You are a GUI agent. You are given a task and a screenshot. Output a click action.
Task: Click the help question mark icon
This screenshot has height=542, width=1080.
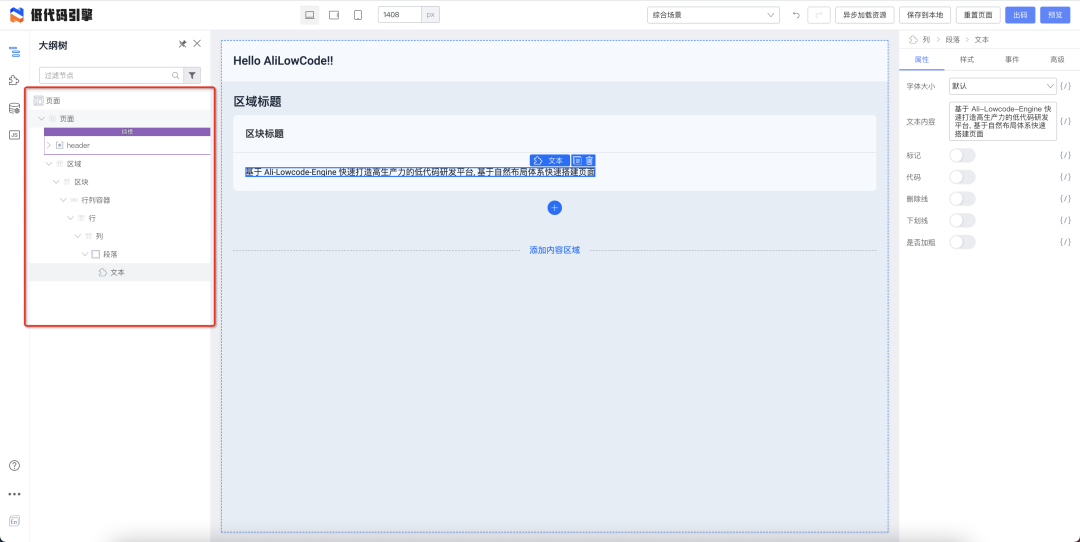coord(14,466)
